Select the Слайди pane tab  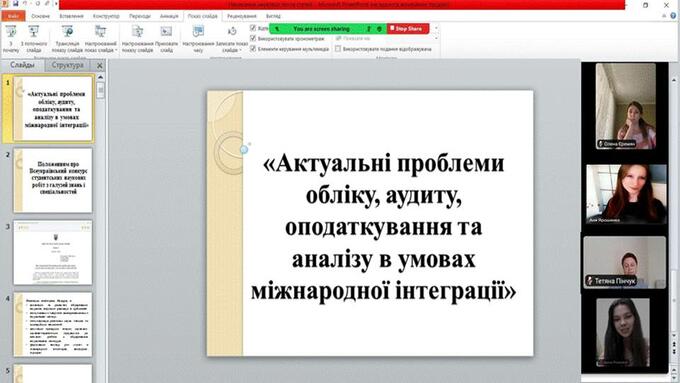click(x=22, y=65)
